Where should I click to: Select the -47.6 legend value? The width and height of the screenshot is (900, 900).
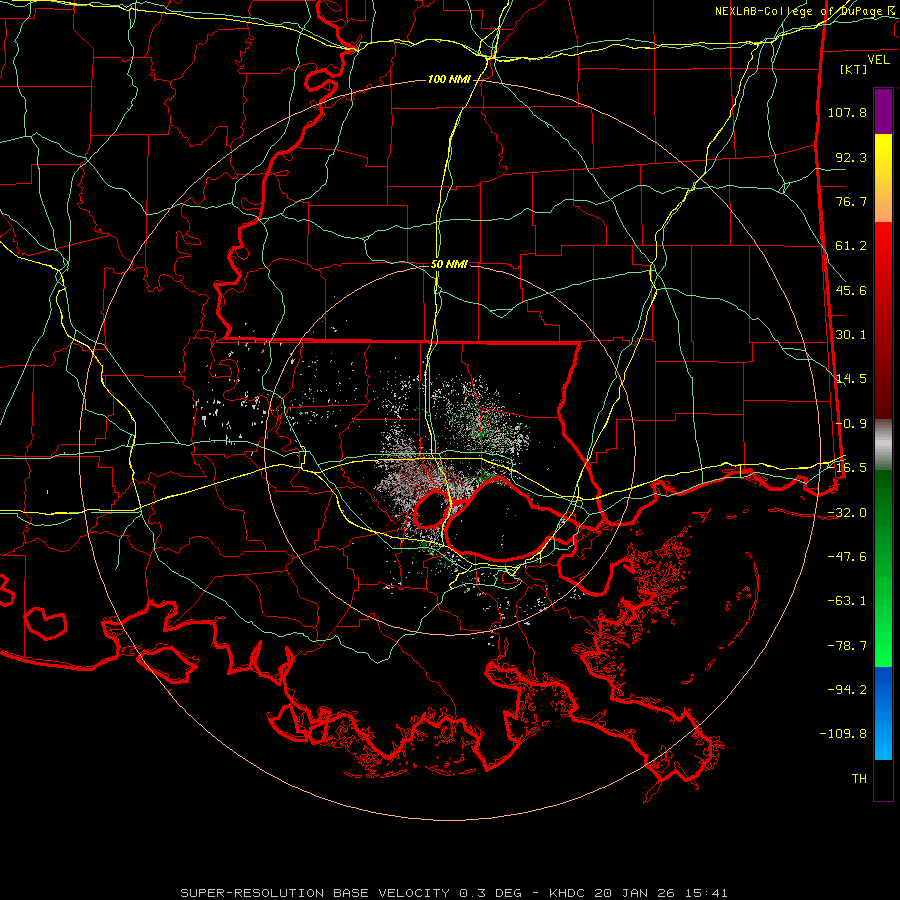click(847, 557)
